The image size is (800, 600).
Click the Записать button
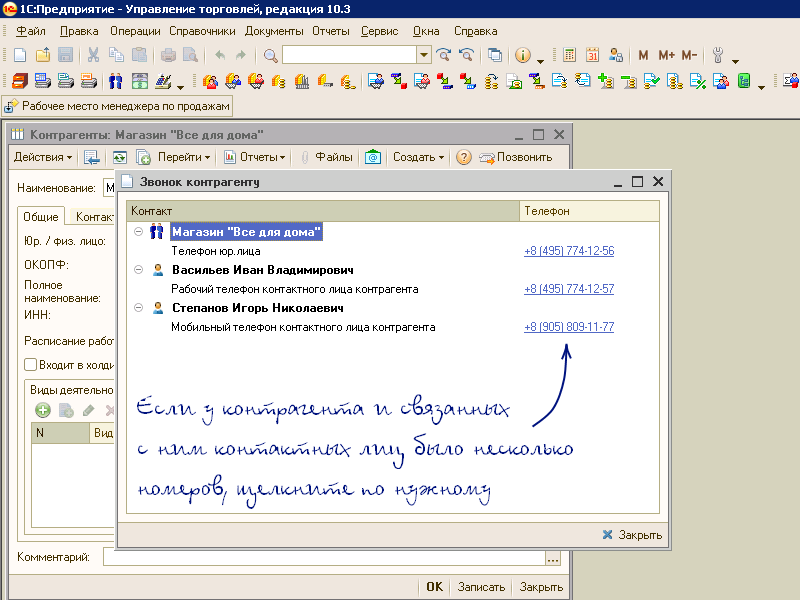click(481, 587)
